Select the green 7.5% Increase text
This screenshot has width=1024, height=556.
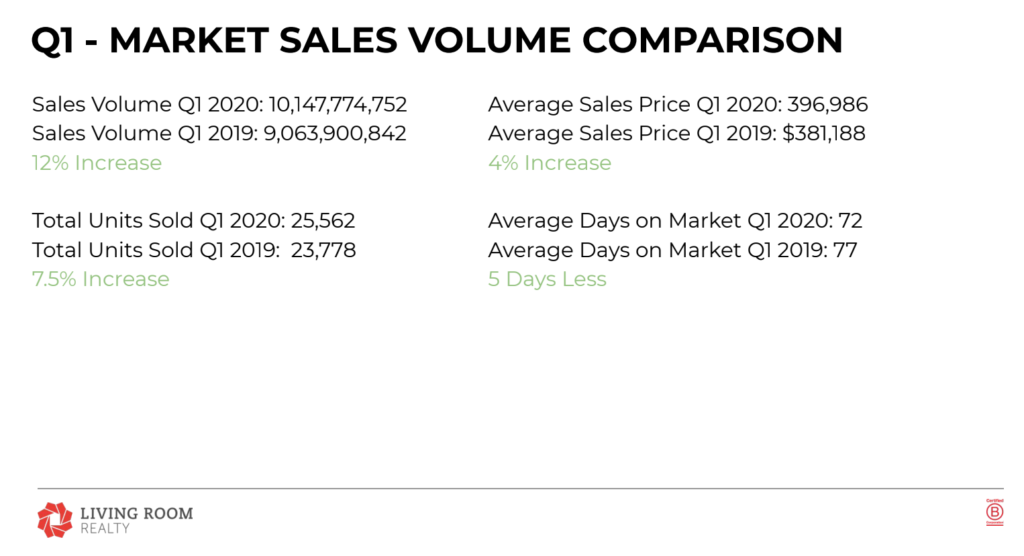(x=101, y=279)
